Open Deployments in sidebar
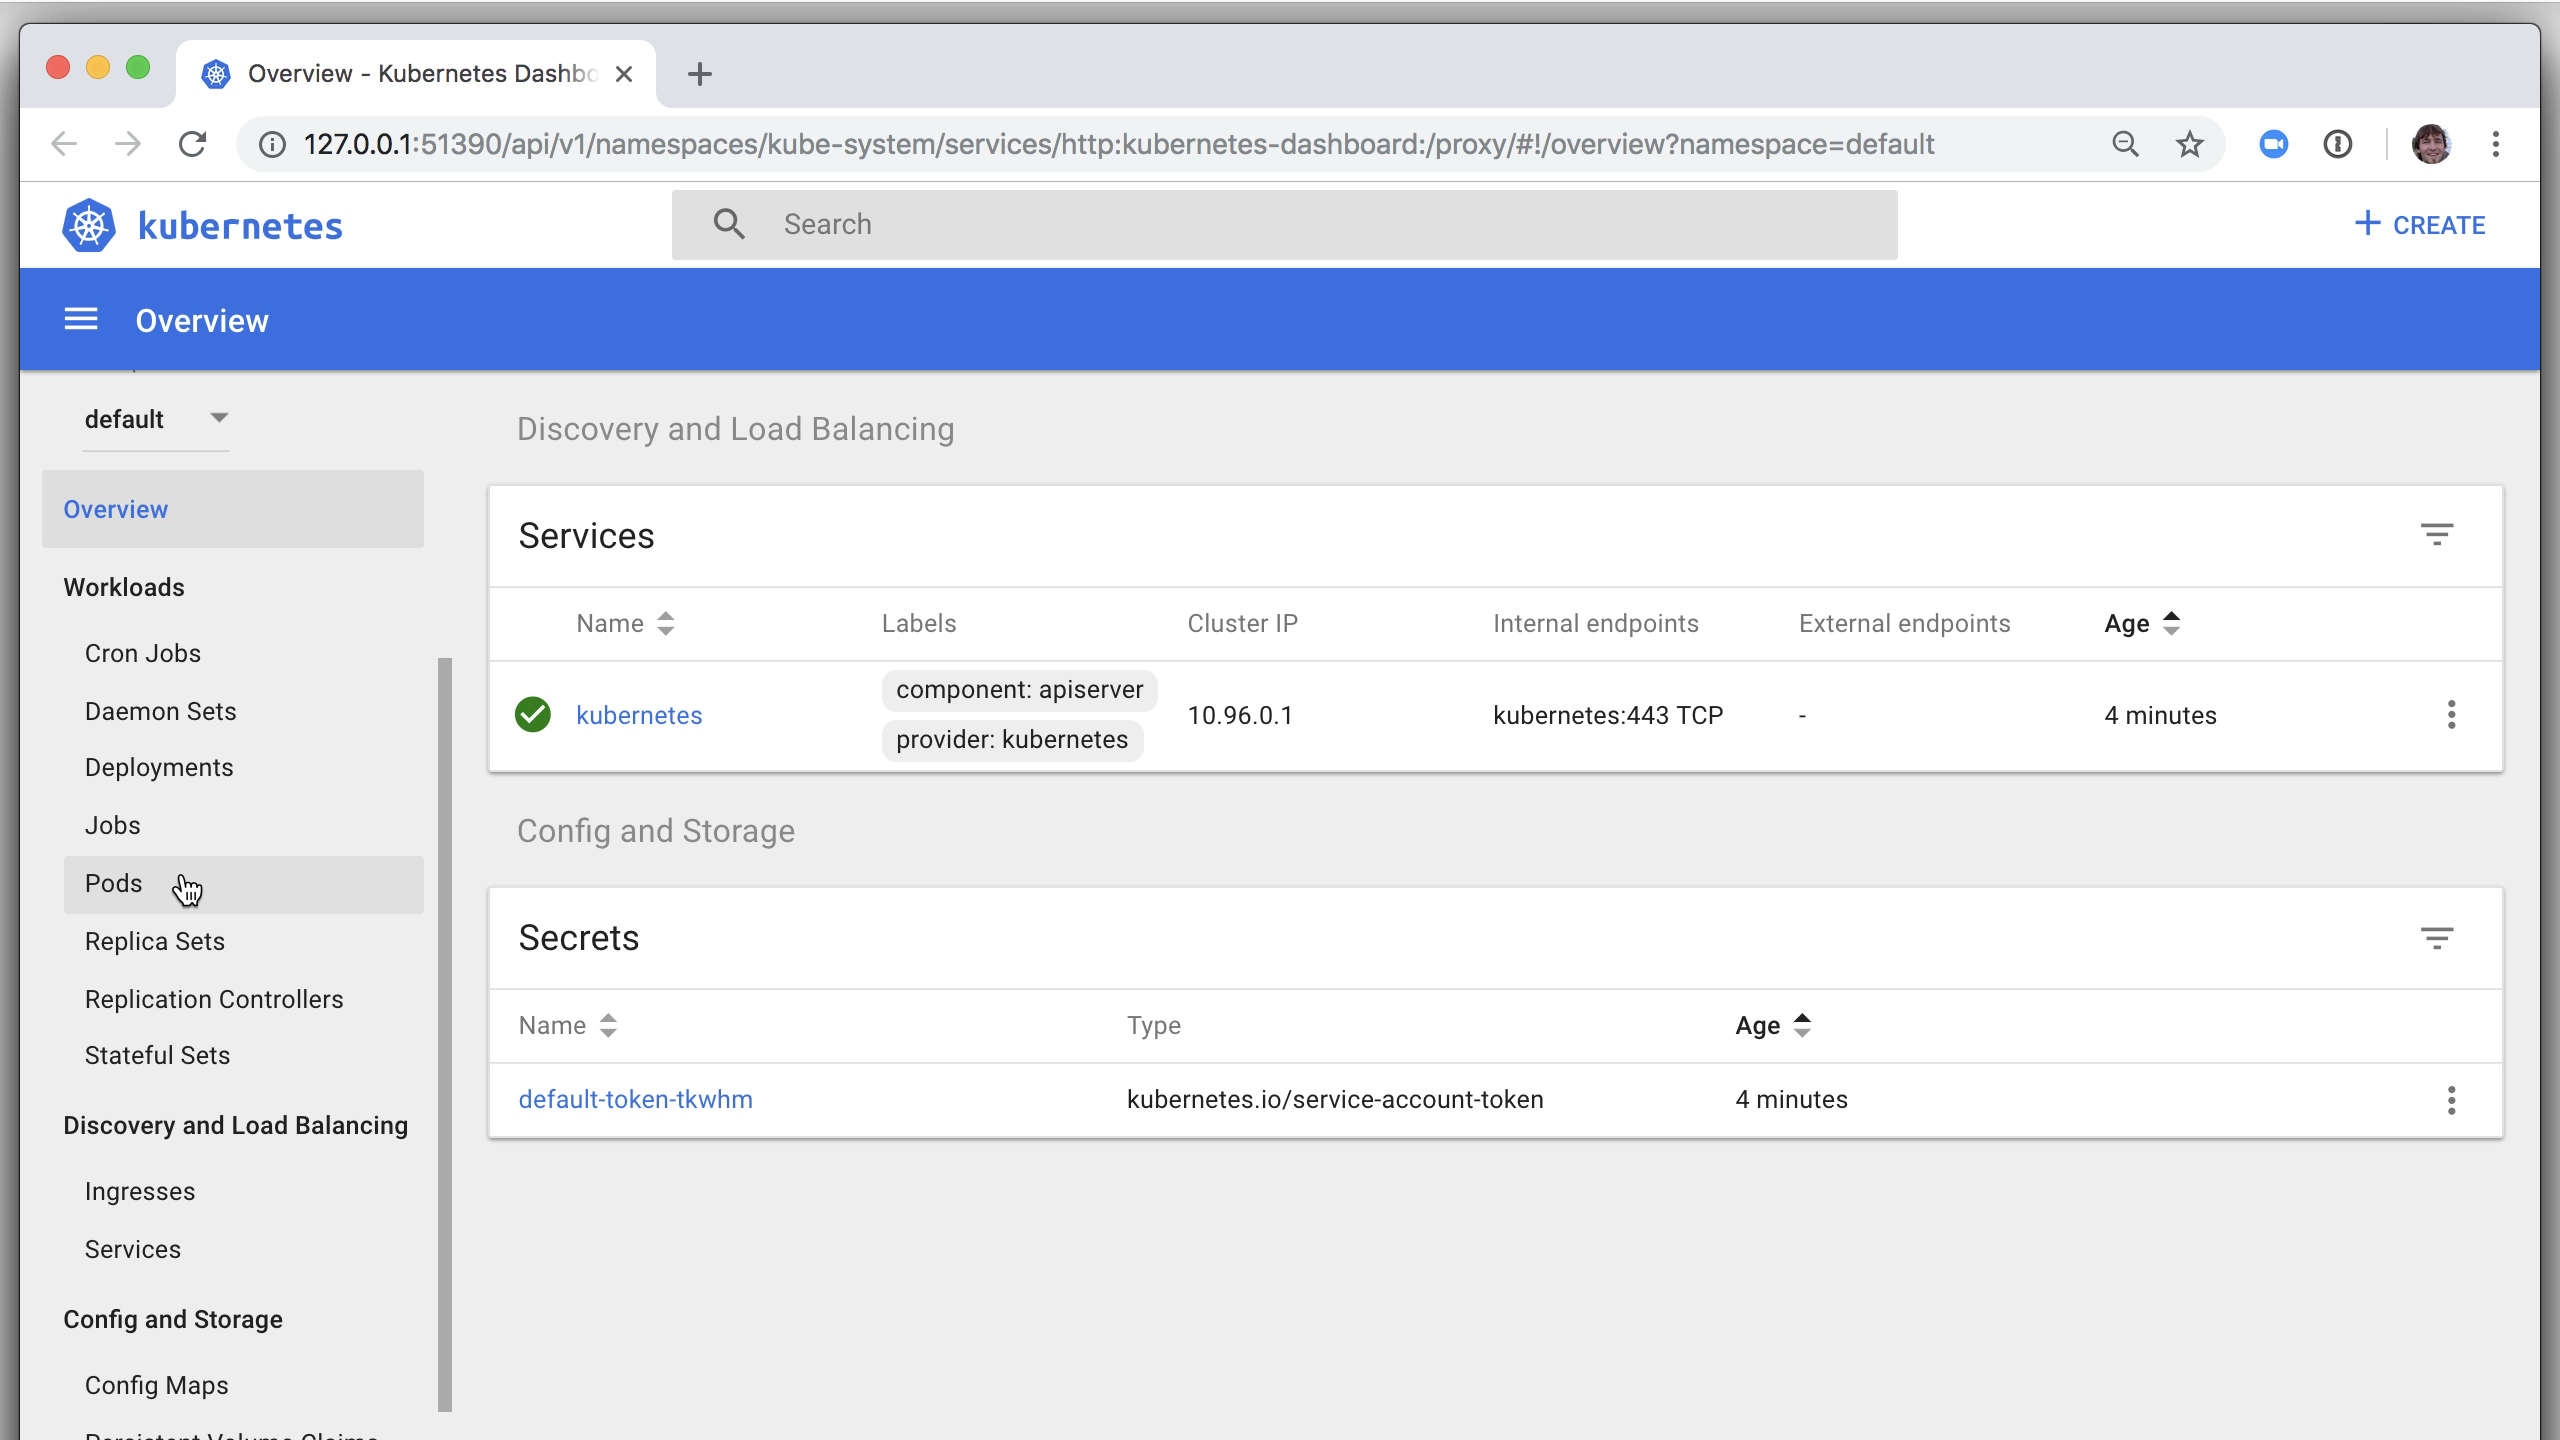Viewport: 2560px width, 1440px height. [159, 767]
